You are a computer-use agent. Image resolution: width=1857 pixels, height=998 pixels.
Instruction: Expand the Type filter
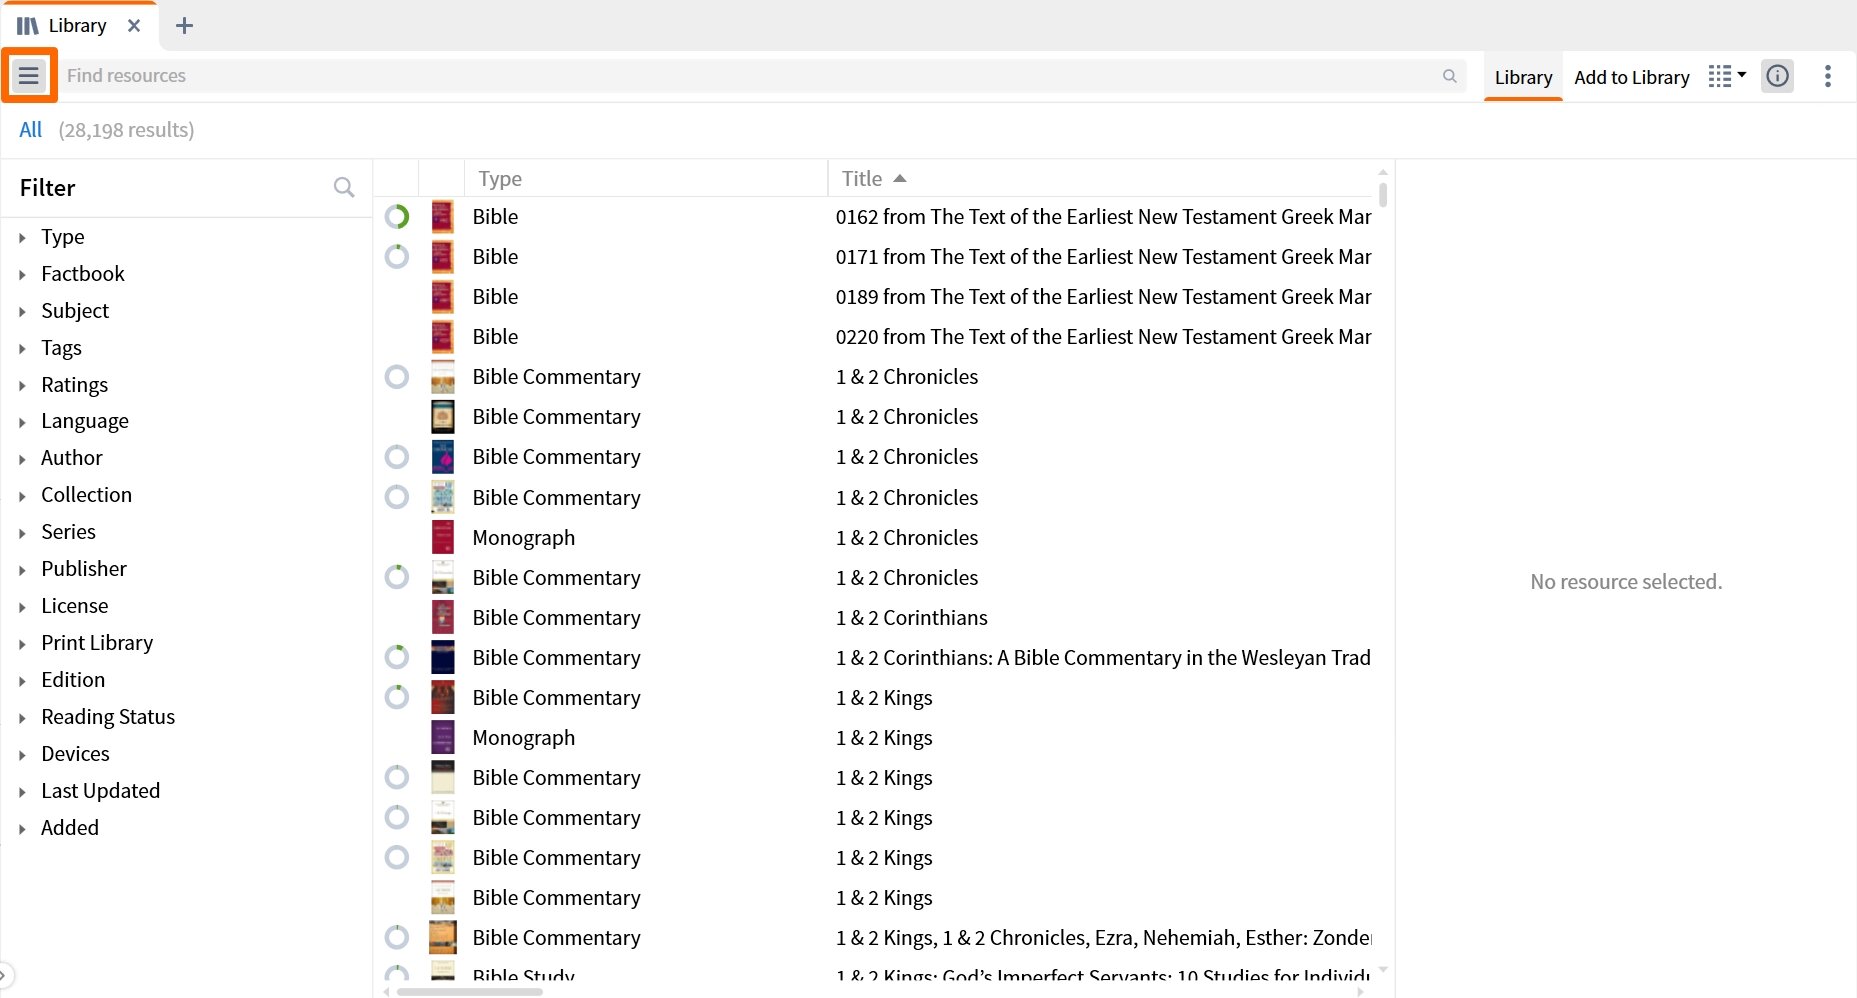click(x=22, y=238)
